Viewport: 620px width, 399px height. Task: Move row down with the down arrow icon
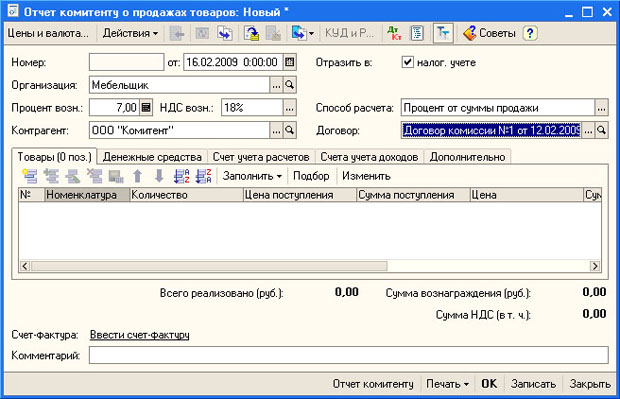pyautogui.click(x=159, y=176)
